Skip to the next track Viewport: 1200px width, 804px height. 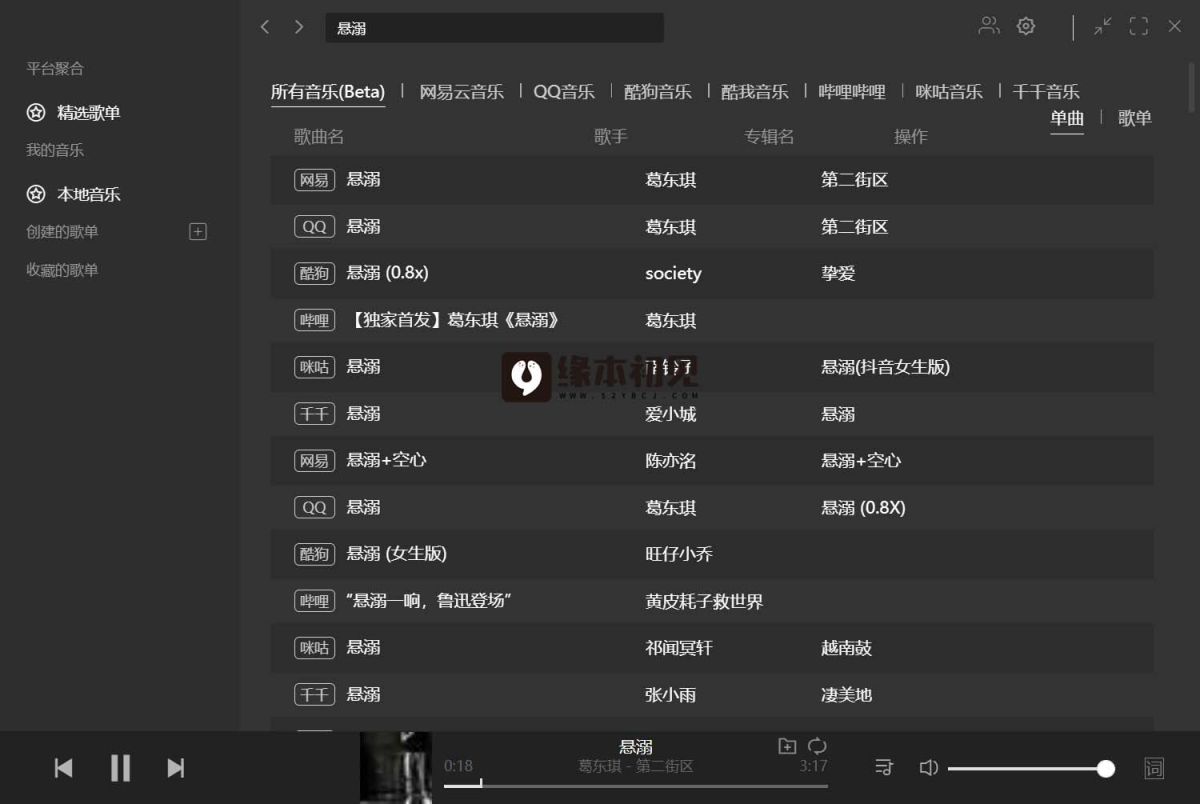(176, 768)
